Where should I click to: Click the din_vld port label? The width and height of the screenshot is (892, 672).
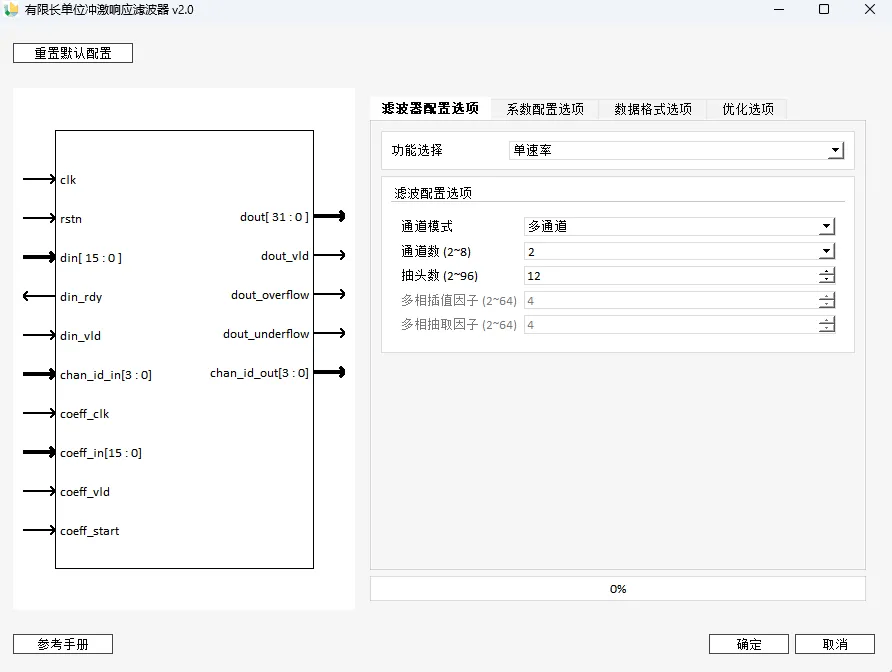(x=80, y=336)
